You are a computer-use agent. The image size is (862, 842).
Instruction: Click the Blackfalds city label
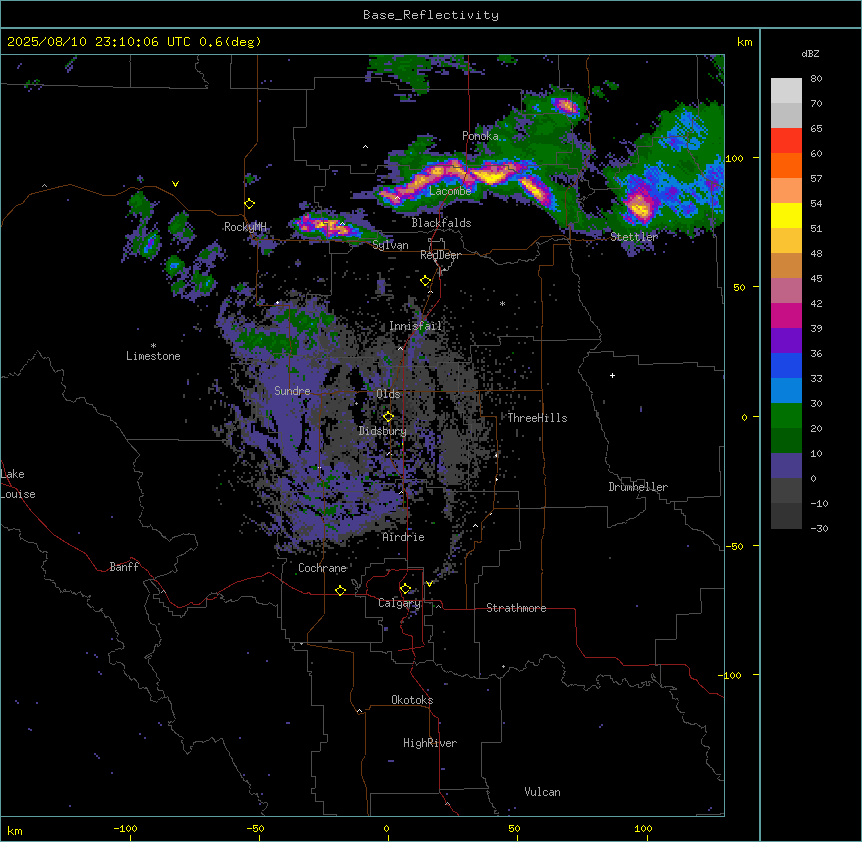click(441, 223)
